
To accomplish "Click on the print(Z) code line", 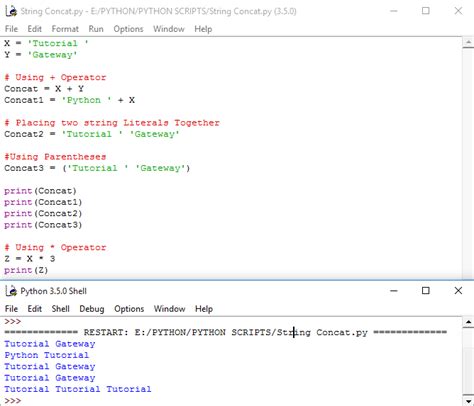I will pyautogui.click(x=26, y=270).
